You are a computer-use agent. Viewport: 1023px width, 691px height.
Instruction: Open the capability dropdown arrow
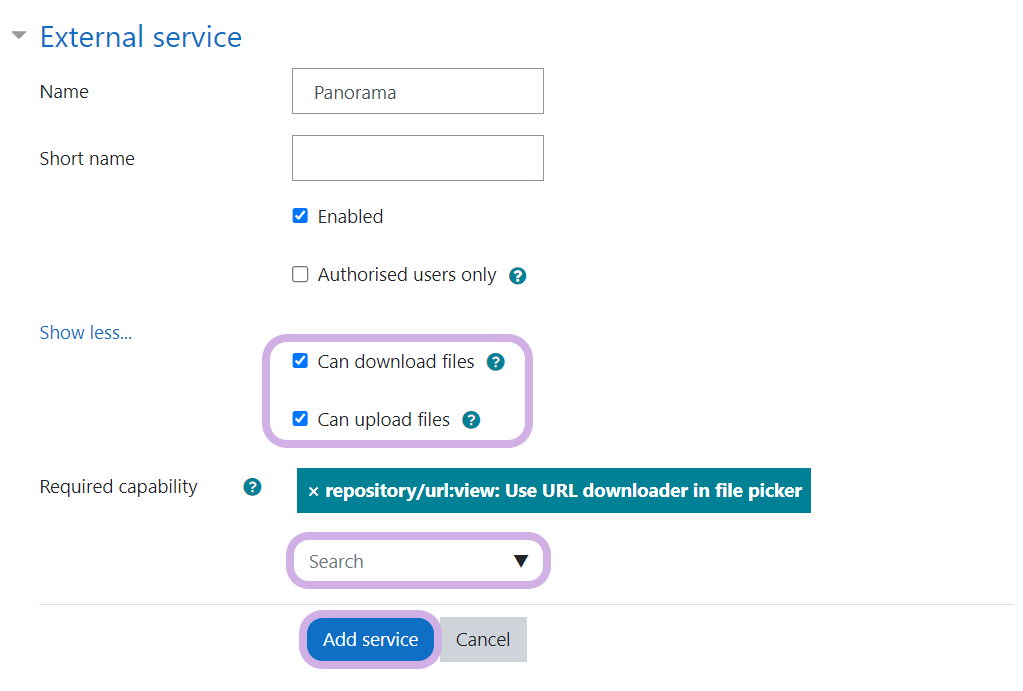[x=520, y=561]
